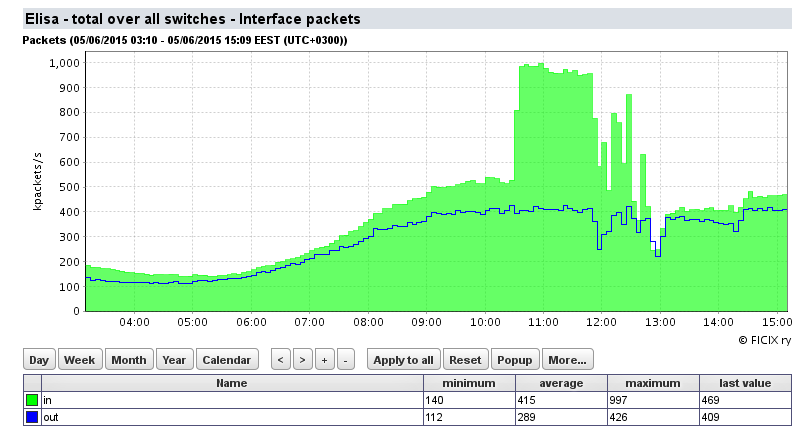
Task: Click the minimum column header
Action: click(469, 383)
